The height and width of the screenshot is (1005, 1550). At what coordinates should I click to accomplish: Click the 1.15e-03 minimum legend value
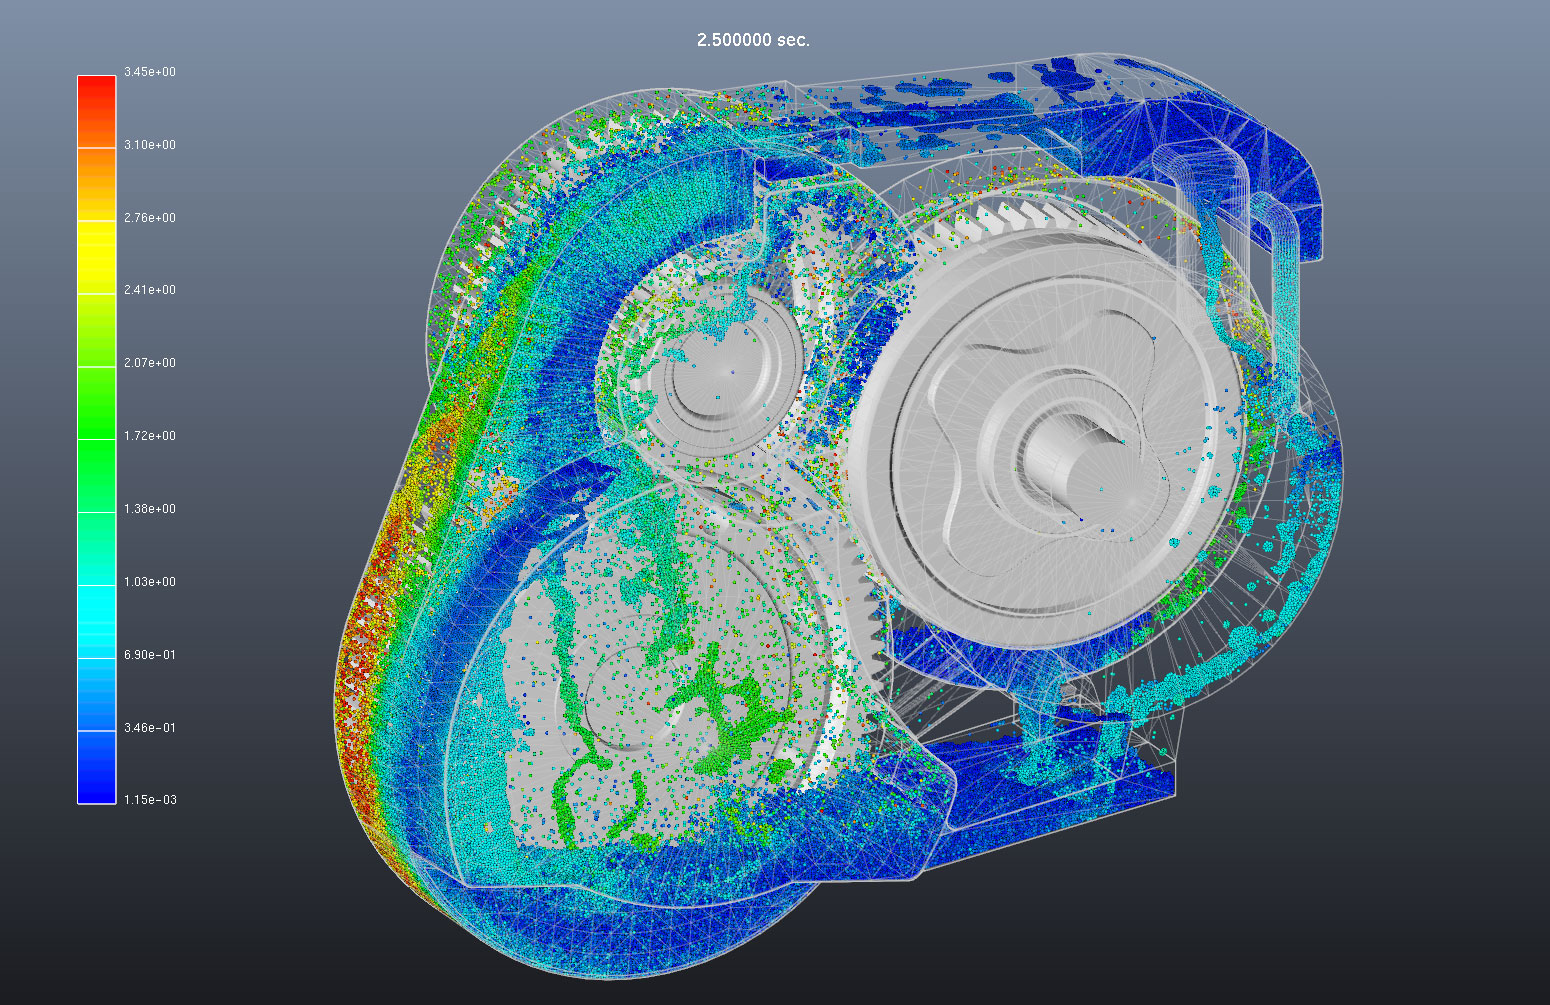point(150,800)
